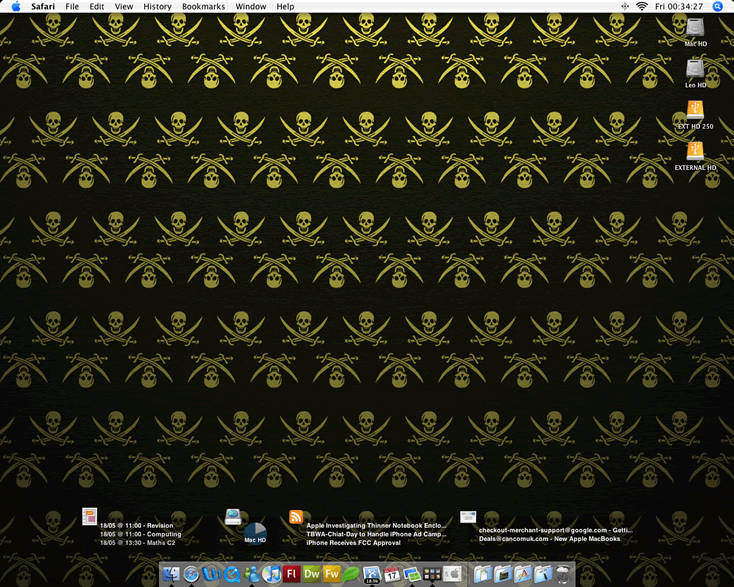Click the calendar events page icon
The width and height of the screenshot is (734, 587).
click(89, 516)
